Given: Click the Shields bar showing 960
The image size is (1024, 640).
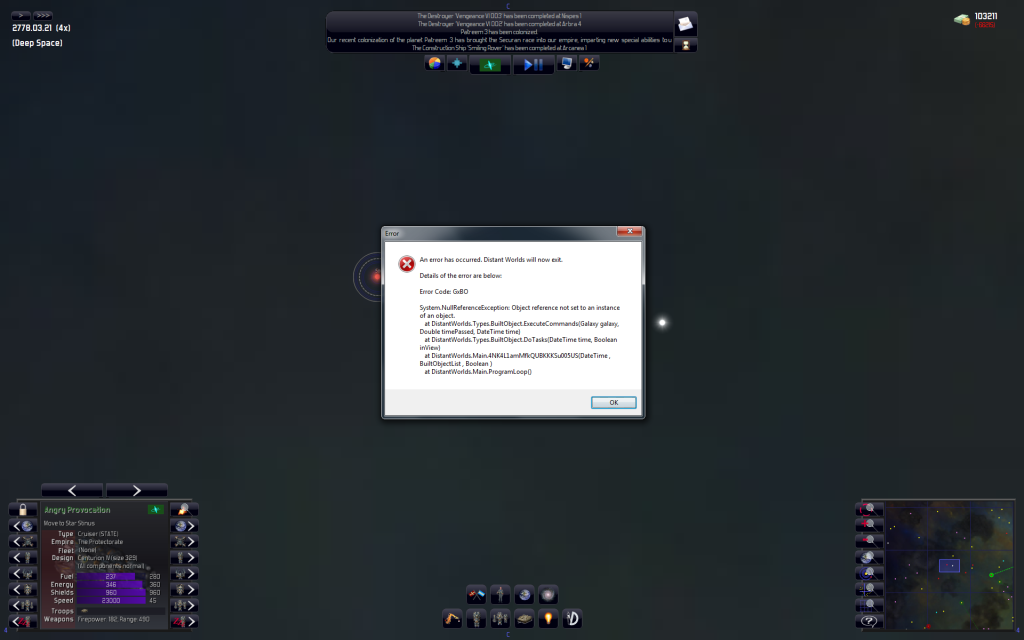Looking at the screenshot, I should (x=111, y=592).
